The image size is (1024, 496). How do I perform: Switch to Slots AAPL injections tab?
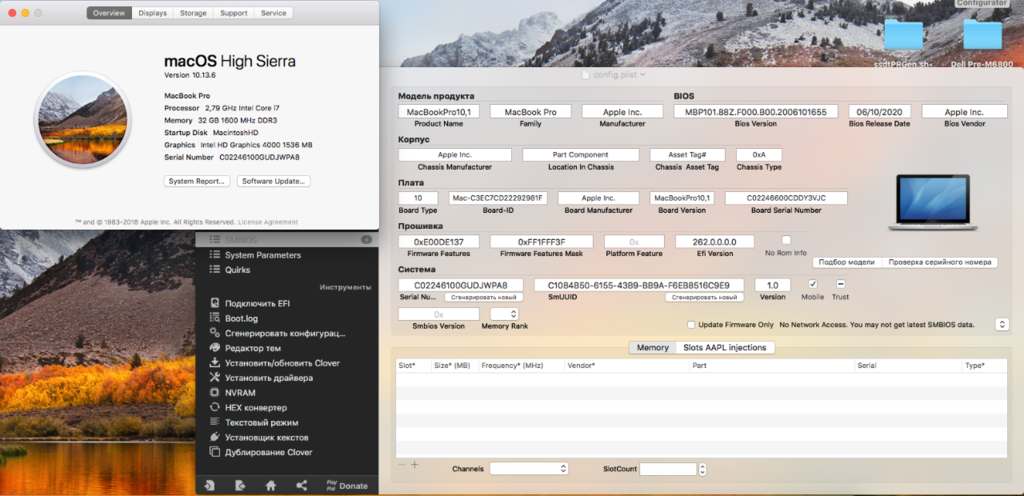pos(725,347)
